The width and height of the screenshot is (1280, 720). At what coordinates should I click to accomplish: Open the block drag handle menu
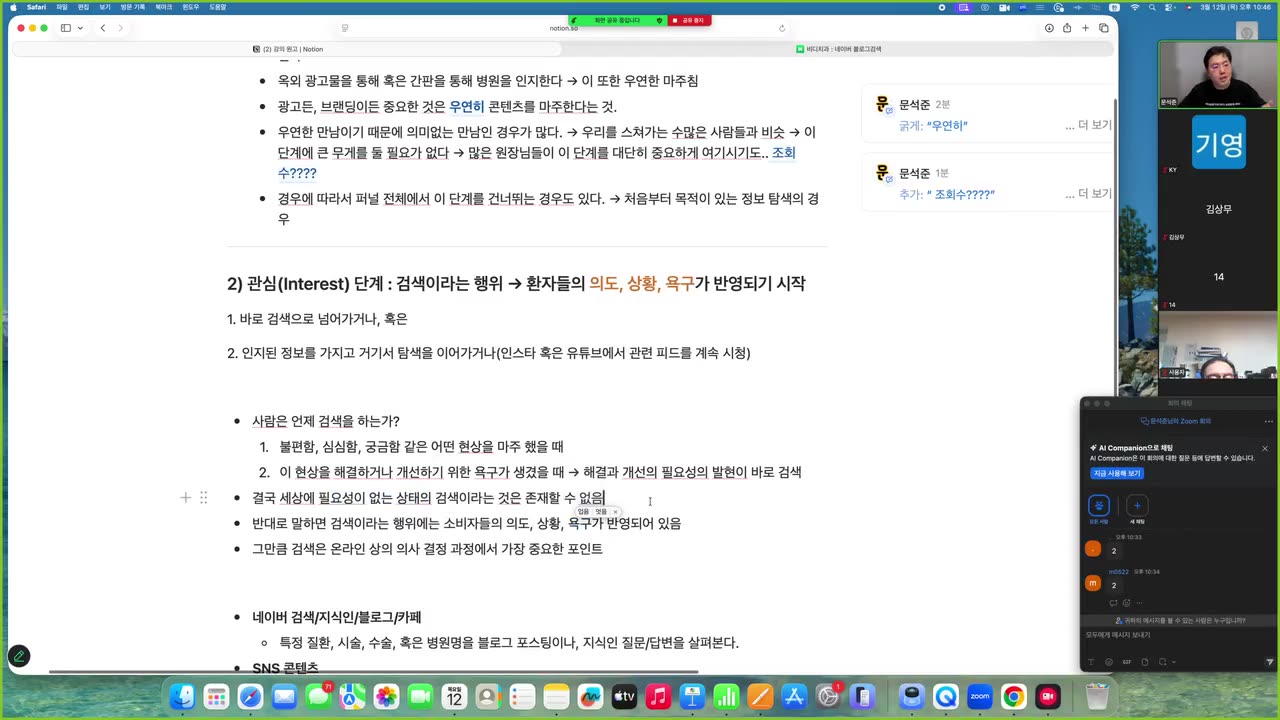204,497
